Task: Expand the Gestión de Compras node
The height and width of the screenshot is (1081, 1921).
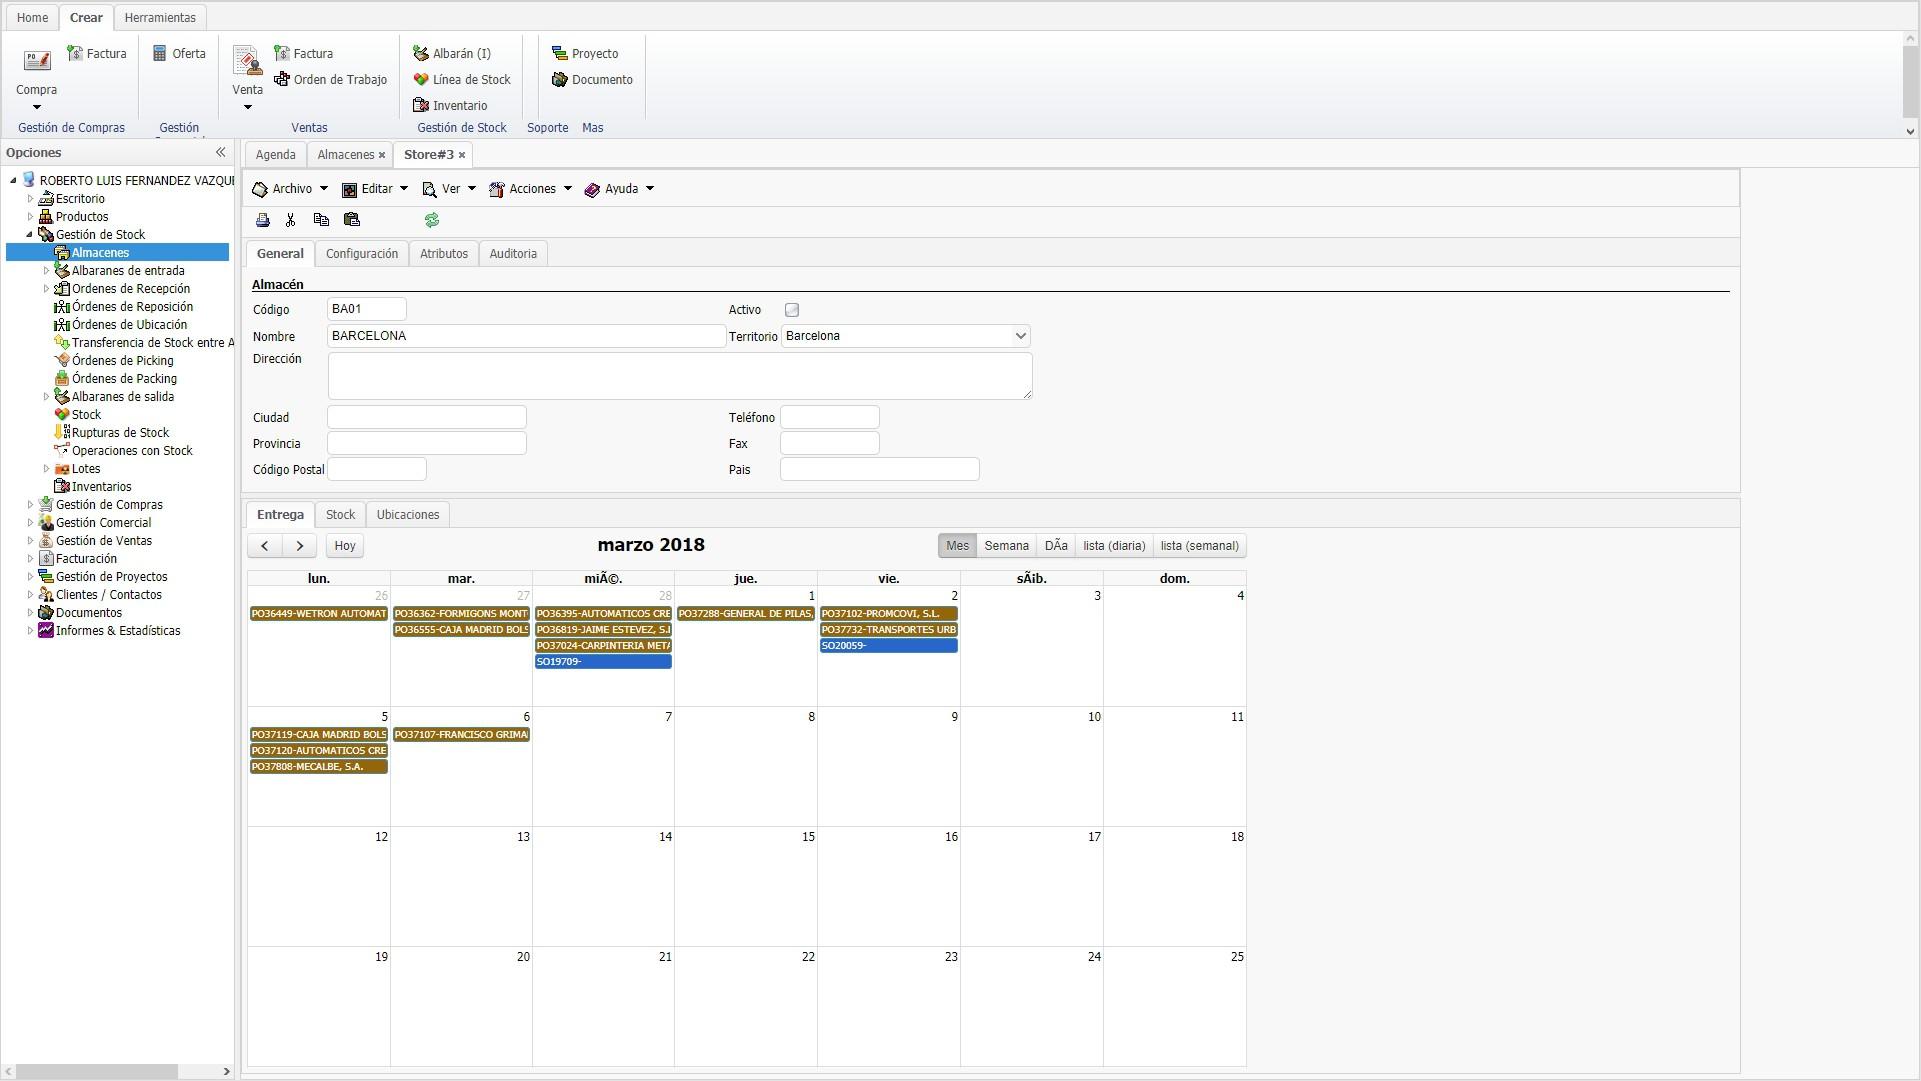Action: [30, 505]
